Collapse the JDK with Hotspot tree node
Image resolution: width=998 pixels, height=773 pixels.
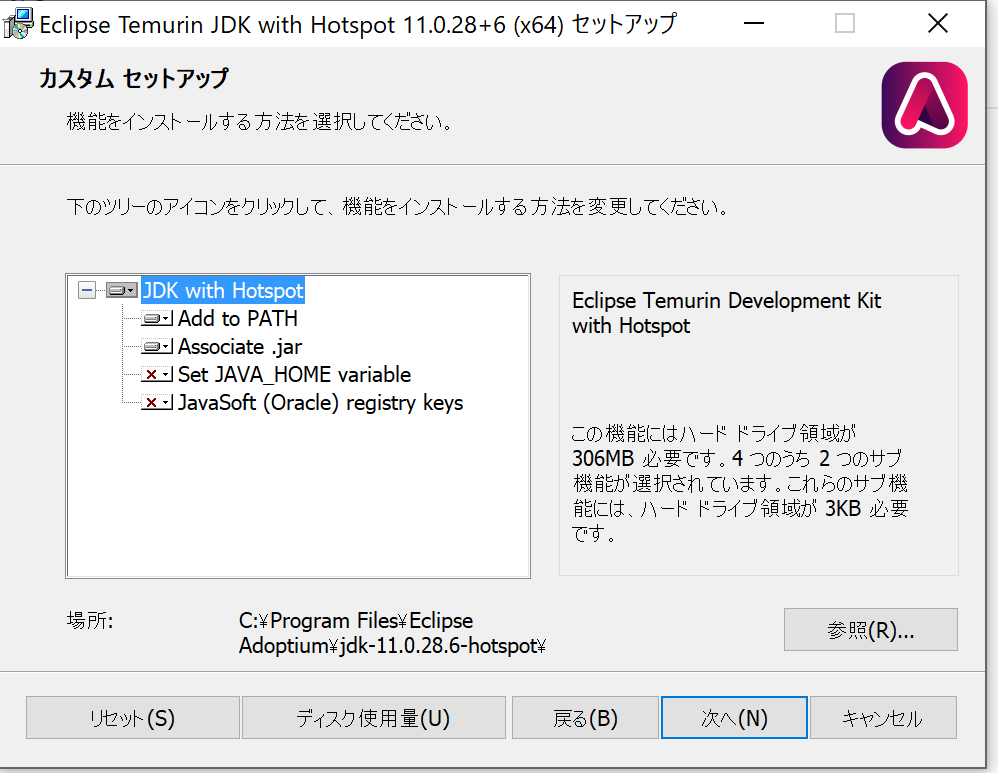[87, 291]
